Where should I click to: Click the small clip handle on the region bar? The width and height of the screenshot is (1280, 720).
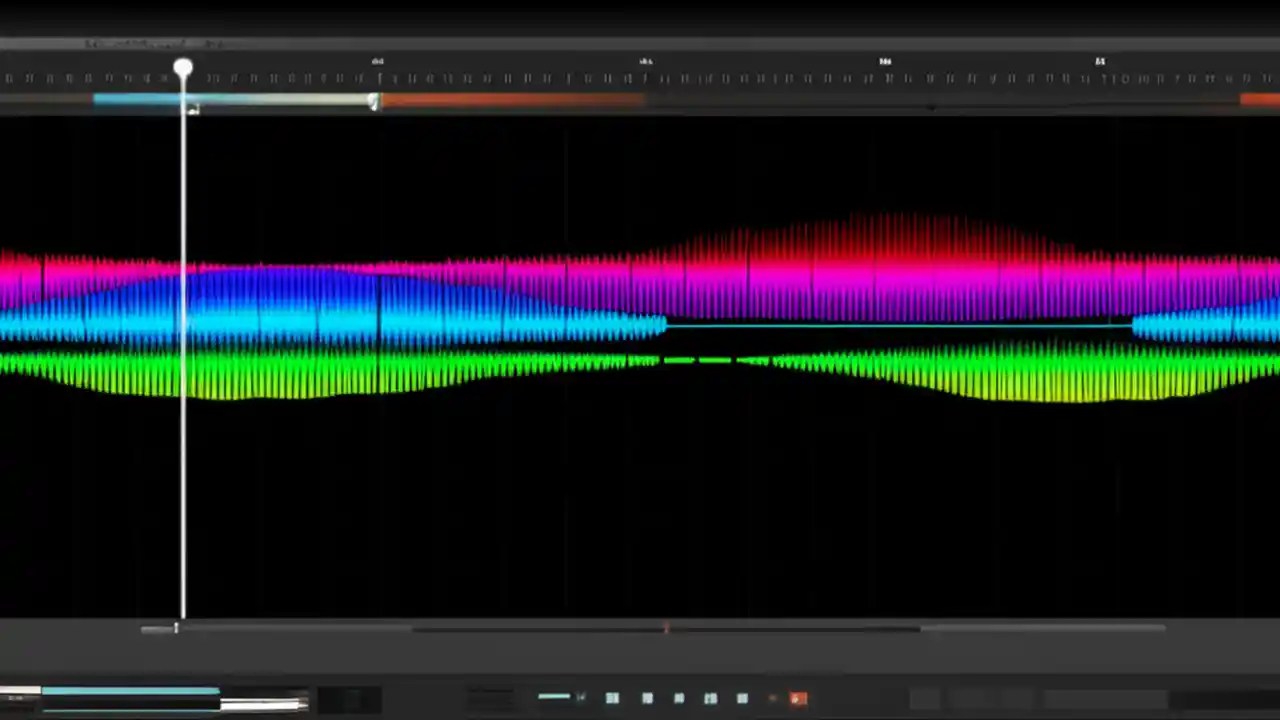pos(193,108)
